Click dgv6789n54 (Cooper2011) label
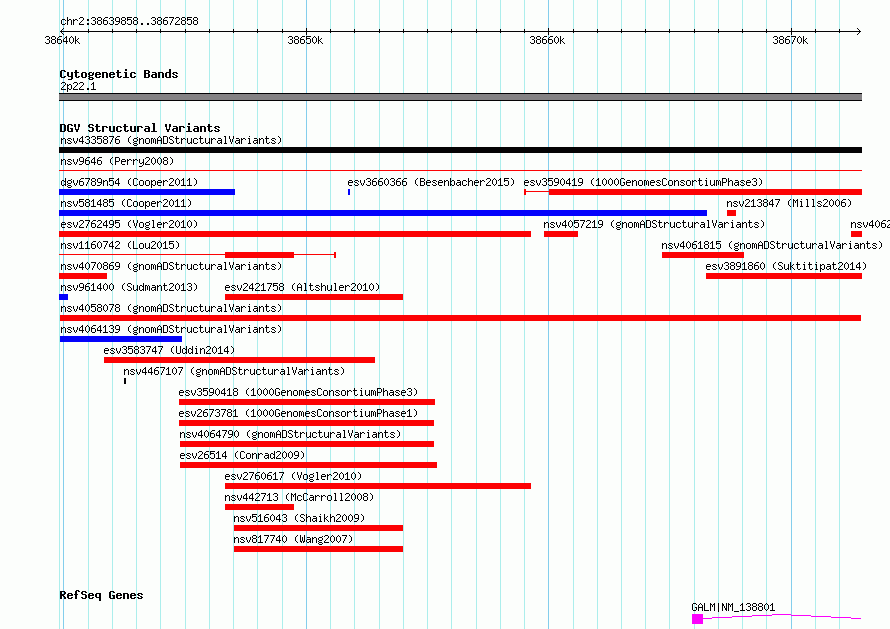This screenshot has height=629, width=890. [129, 182]
